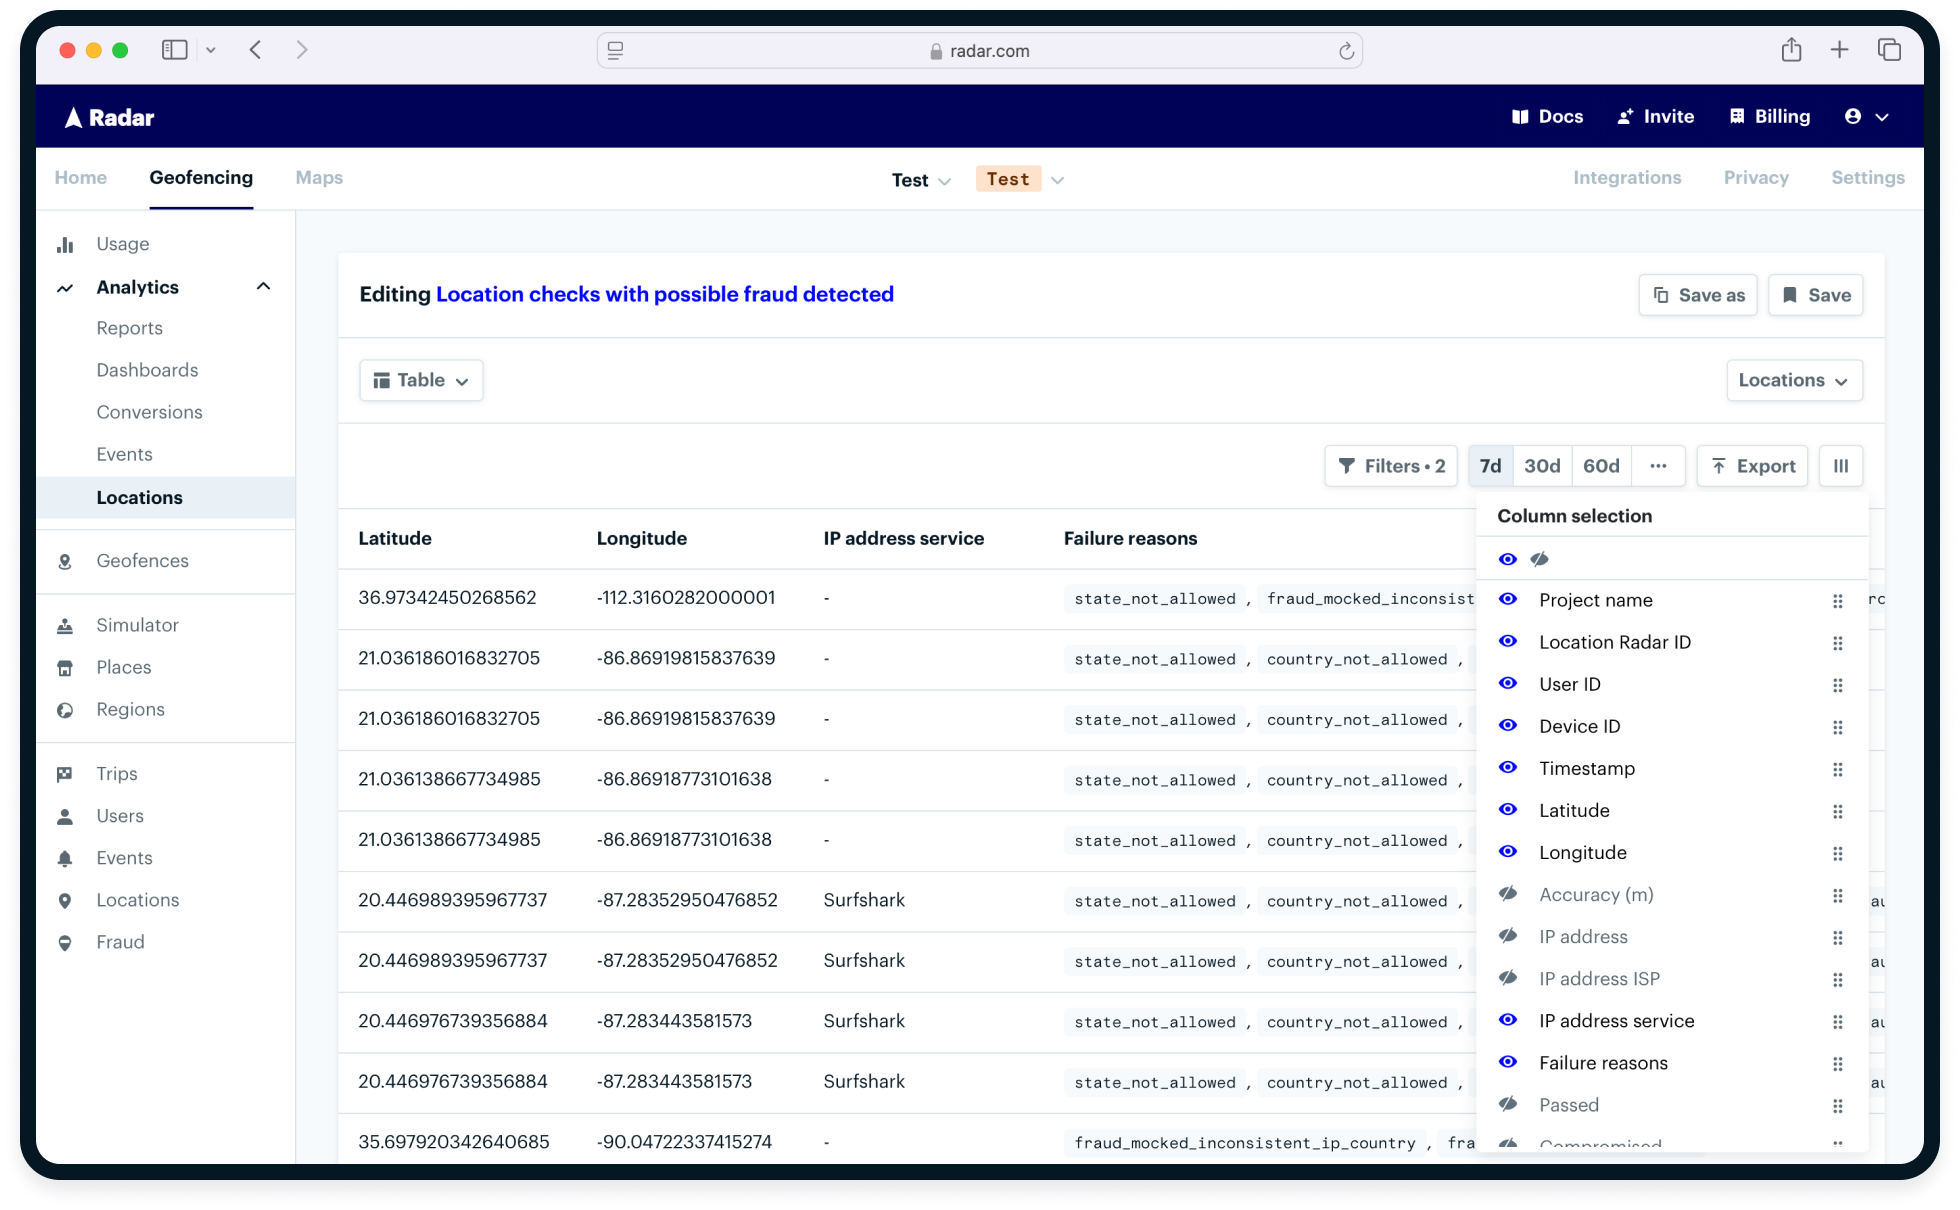The width and height of the screenshot is (1960, 1210).
Task: Click the Radar logo
Action: 110,117
